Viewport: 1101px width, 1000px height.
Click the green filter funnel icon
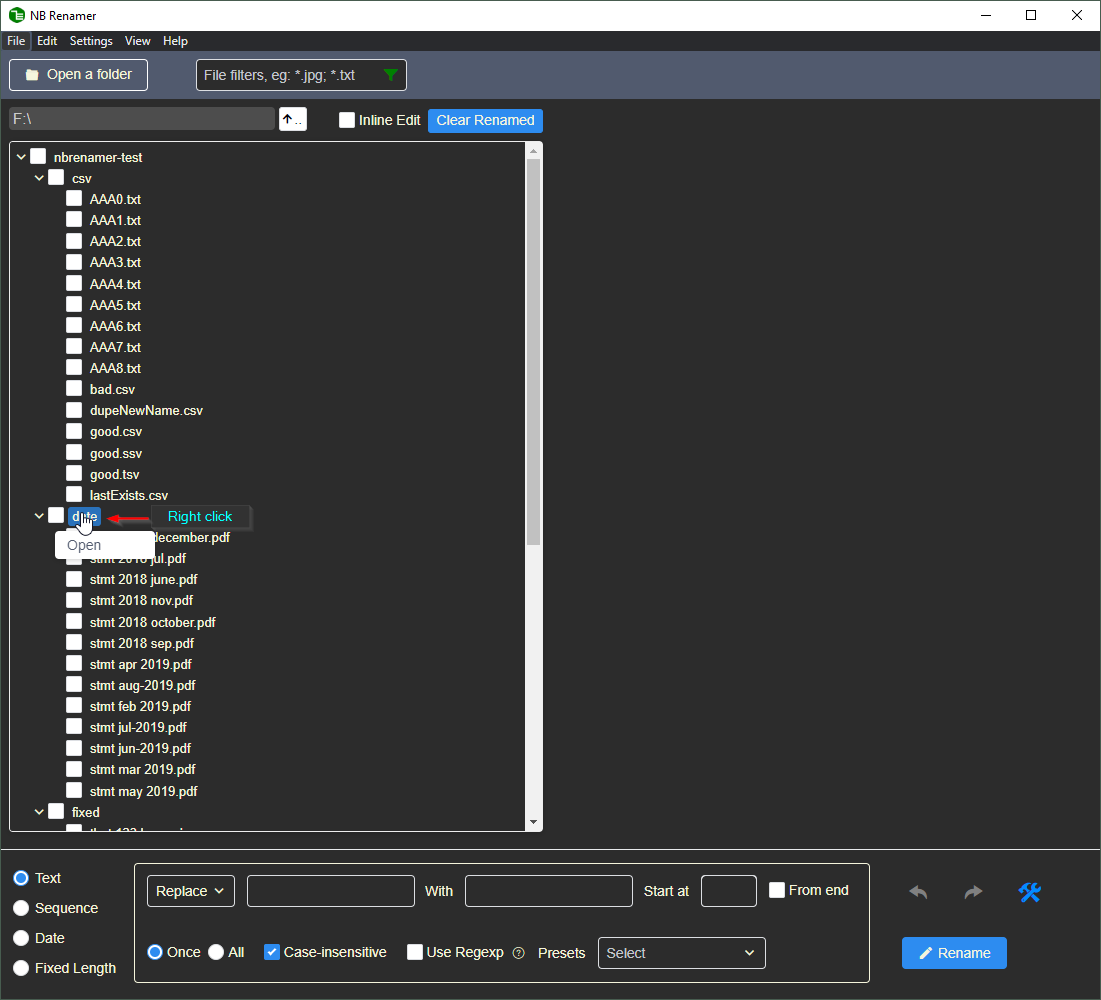391,75
